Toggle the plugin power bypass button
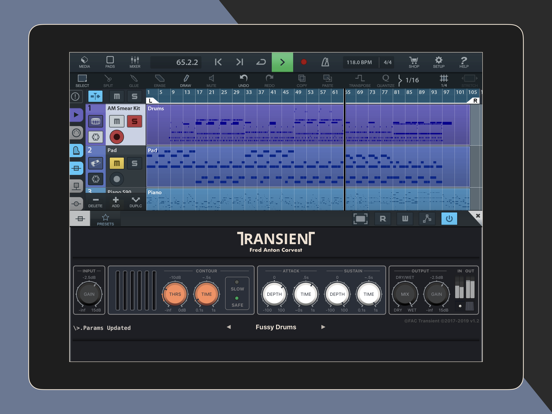552x414 pixels. point(449,219)
